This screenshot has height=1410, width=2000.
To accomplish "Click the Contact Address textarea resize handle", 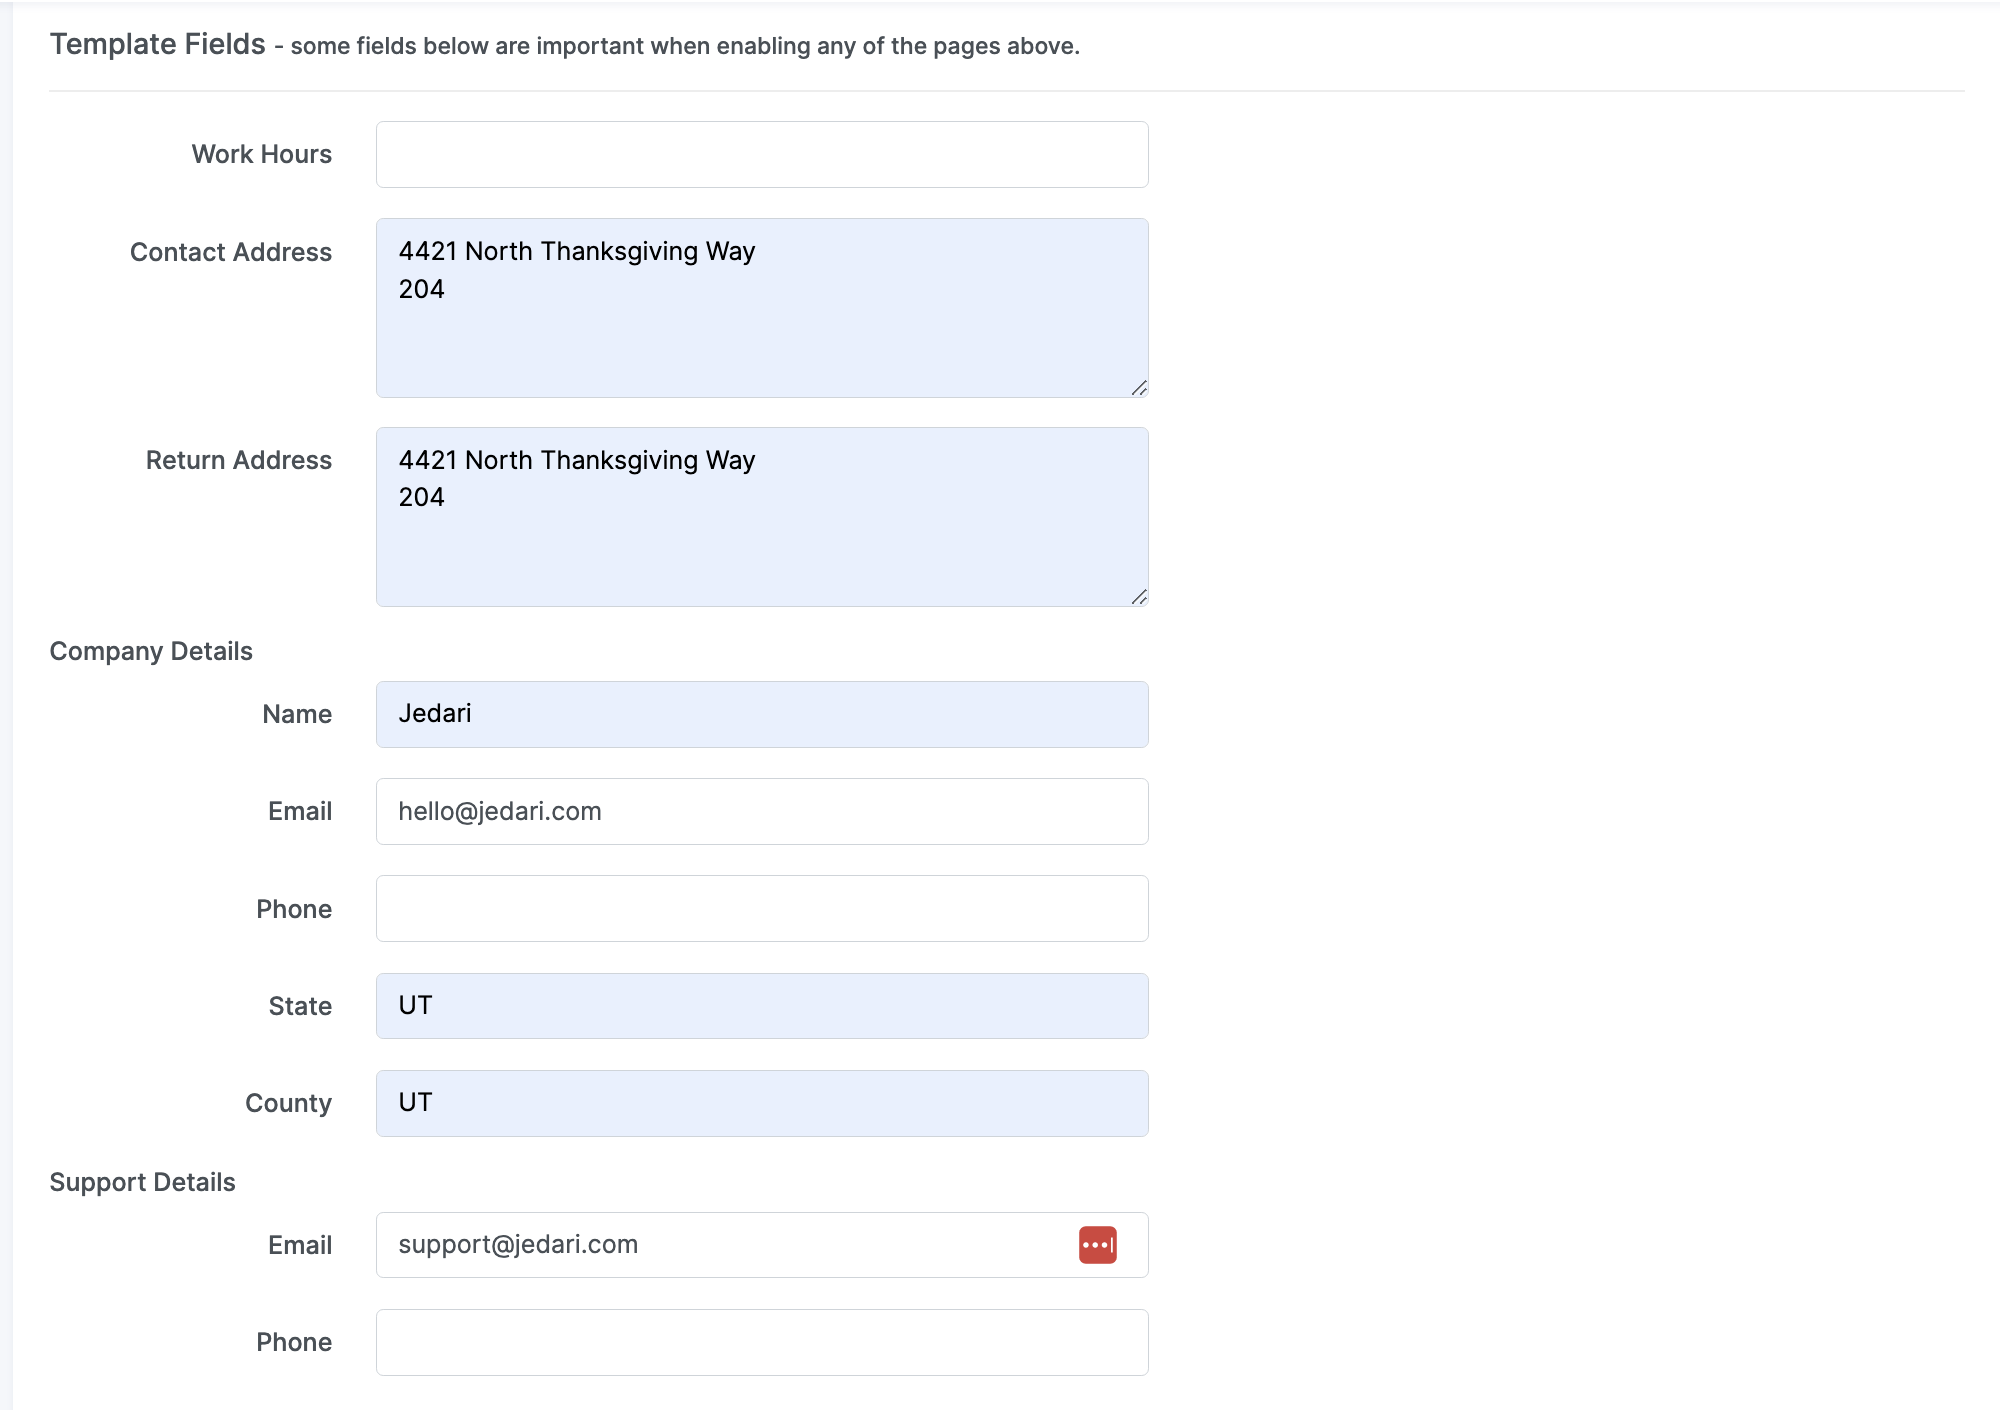I will pyautogui.click(x=1139, y=388).
